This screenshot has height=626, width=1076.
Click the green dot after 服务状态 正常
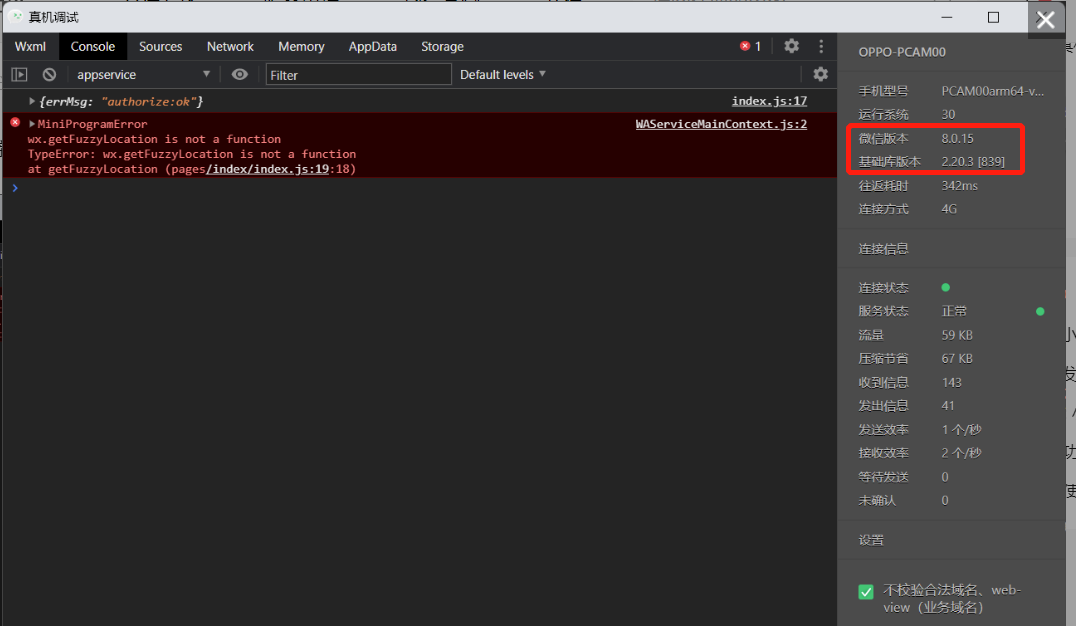1040,312
